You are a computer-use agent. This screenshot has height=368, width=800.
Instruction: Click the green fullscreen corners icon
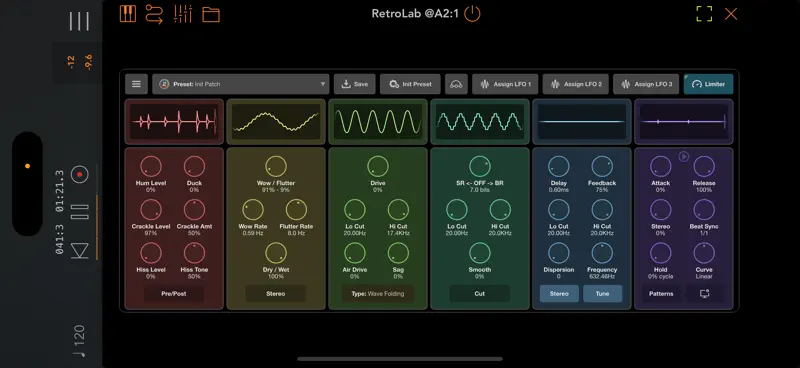point(704,14)
